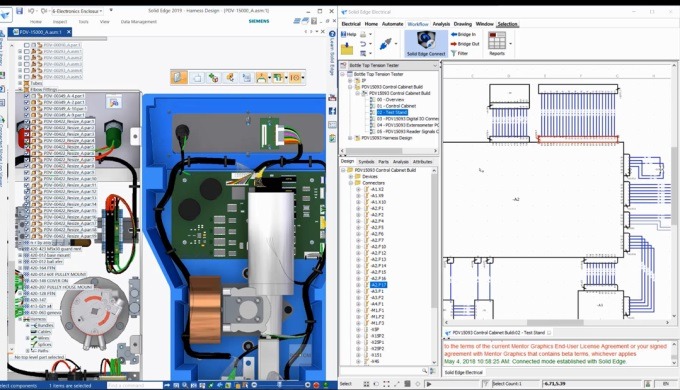Switch to the Attributes panel tab
This screenshot has width=680, height=390.
tap(422, 162)
